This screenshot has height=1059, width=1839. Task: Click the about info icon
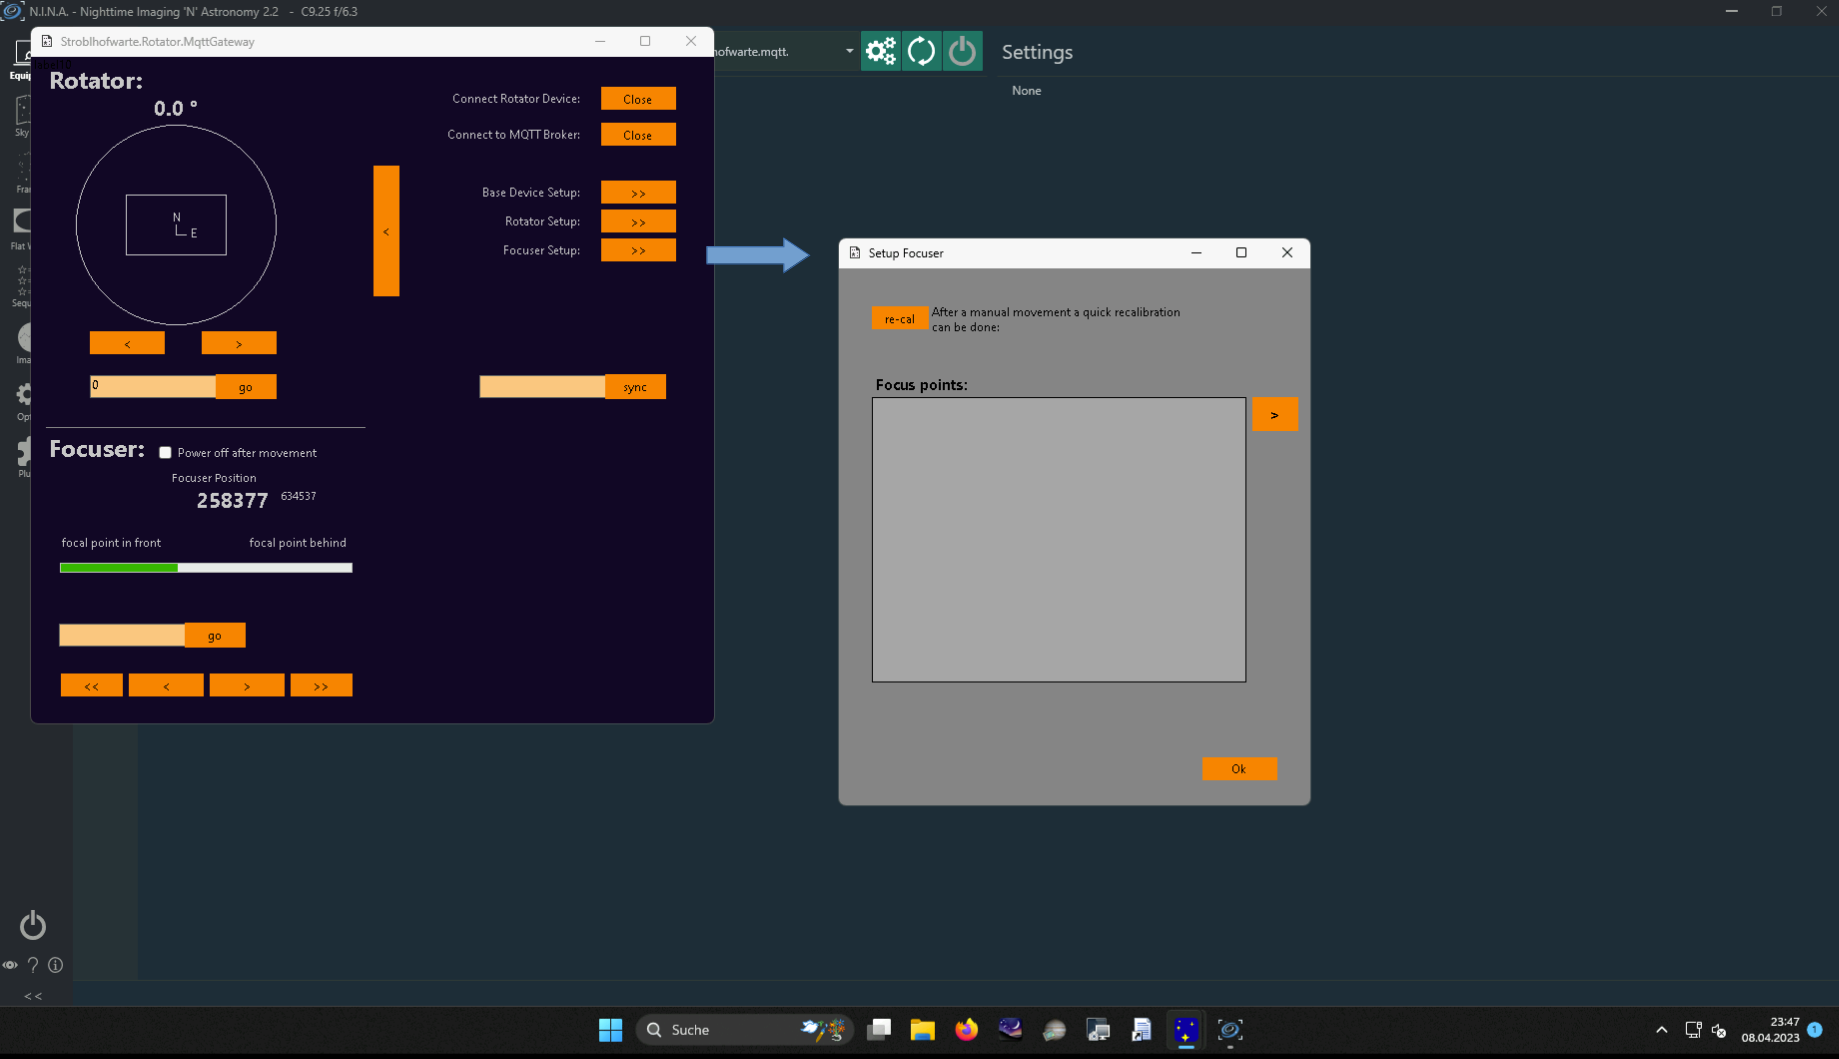pyautogui.click(x=56, y=965)
